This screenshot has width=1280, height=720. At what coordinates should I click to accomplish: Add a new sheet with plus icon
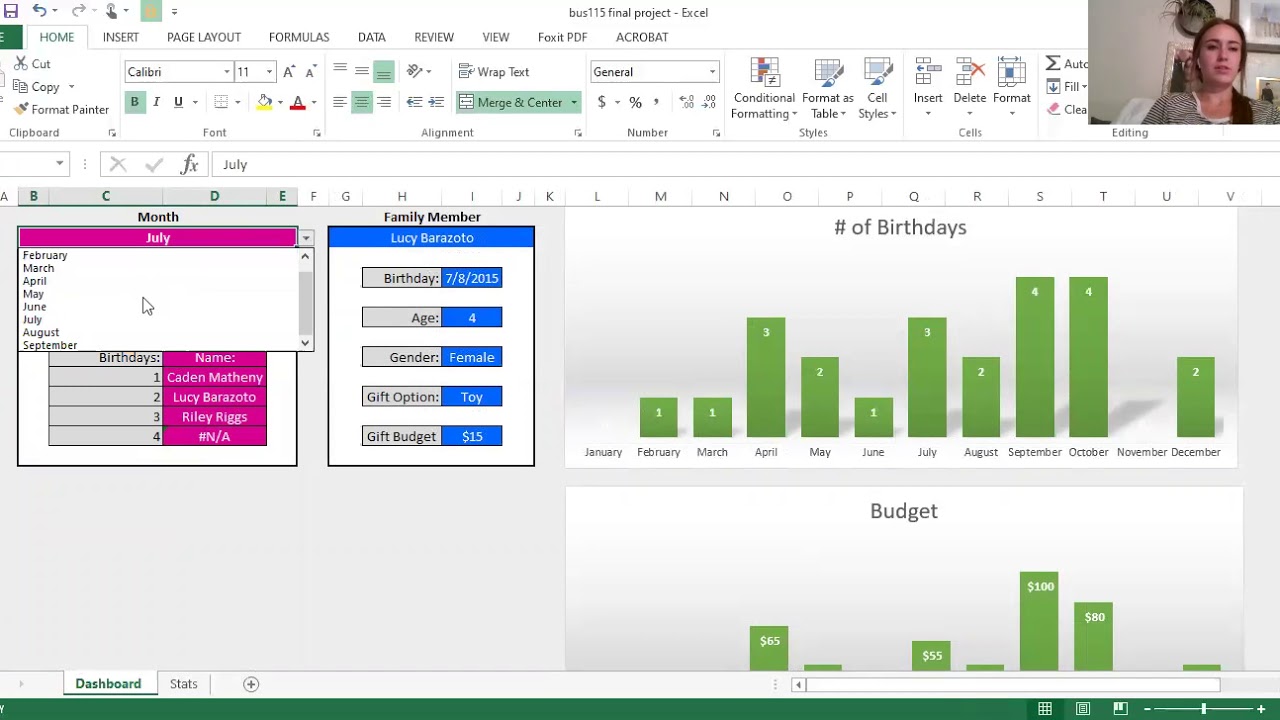pos(251,684)
